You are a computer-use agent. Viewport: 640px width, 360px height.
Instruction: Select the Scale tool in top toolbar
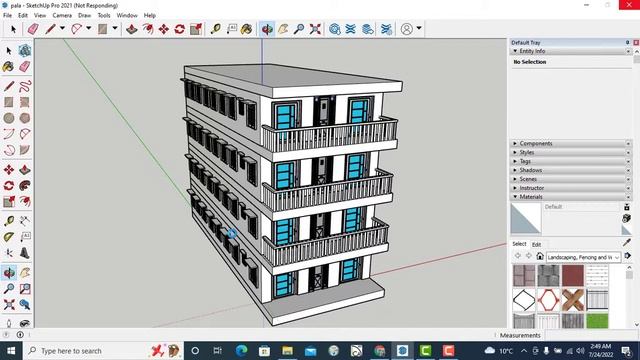pos(196,29)
